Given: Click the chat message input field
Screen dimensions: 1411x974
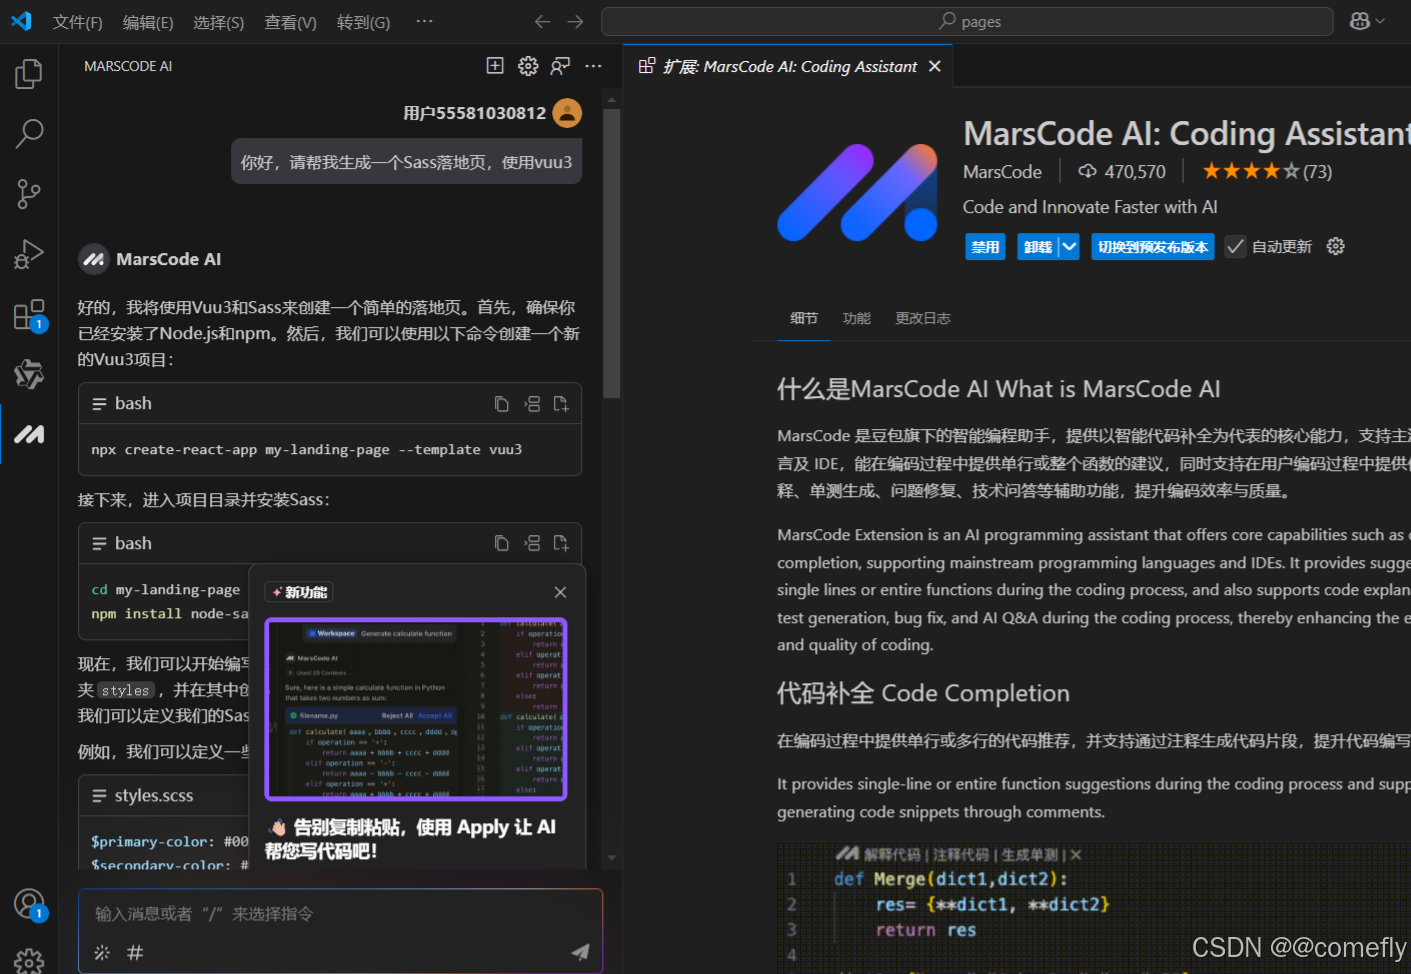Looking at the screenshot, I should click(340, 914).
